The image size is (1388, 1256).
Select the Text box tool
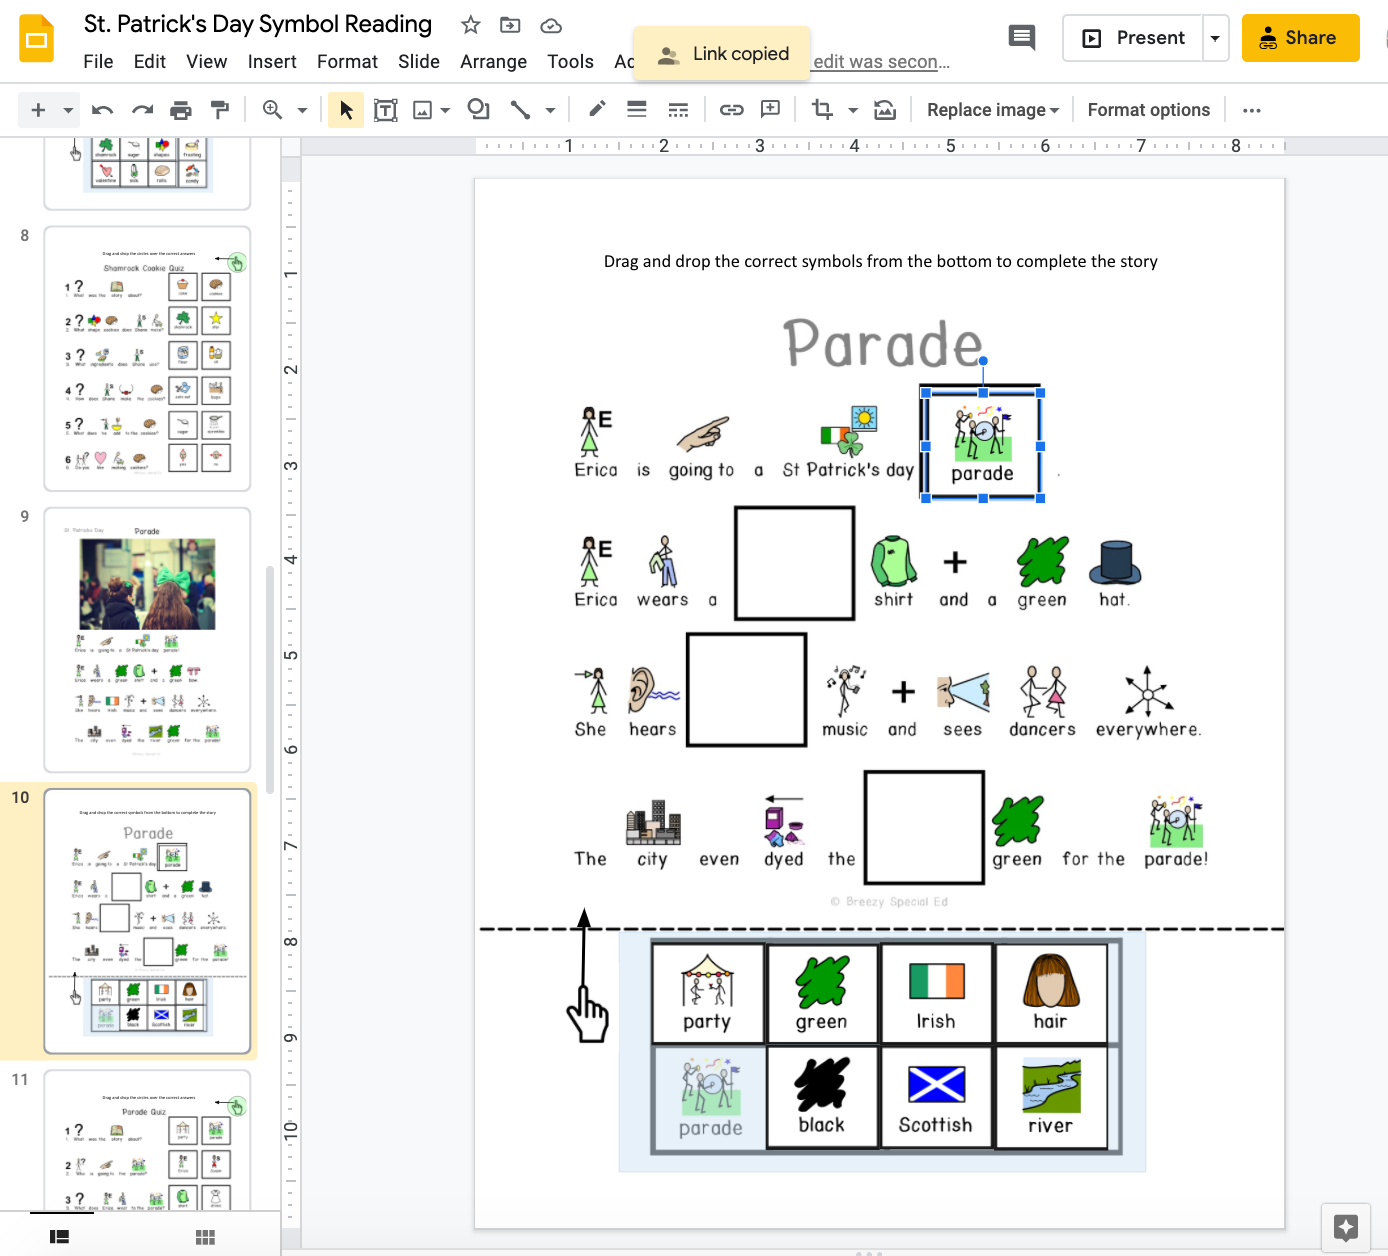click(385, 110)
